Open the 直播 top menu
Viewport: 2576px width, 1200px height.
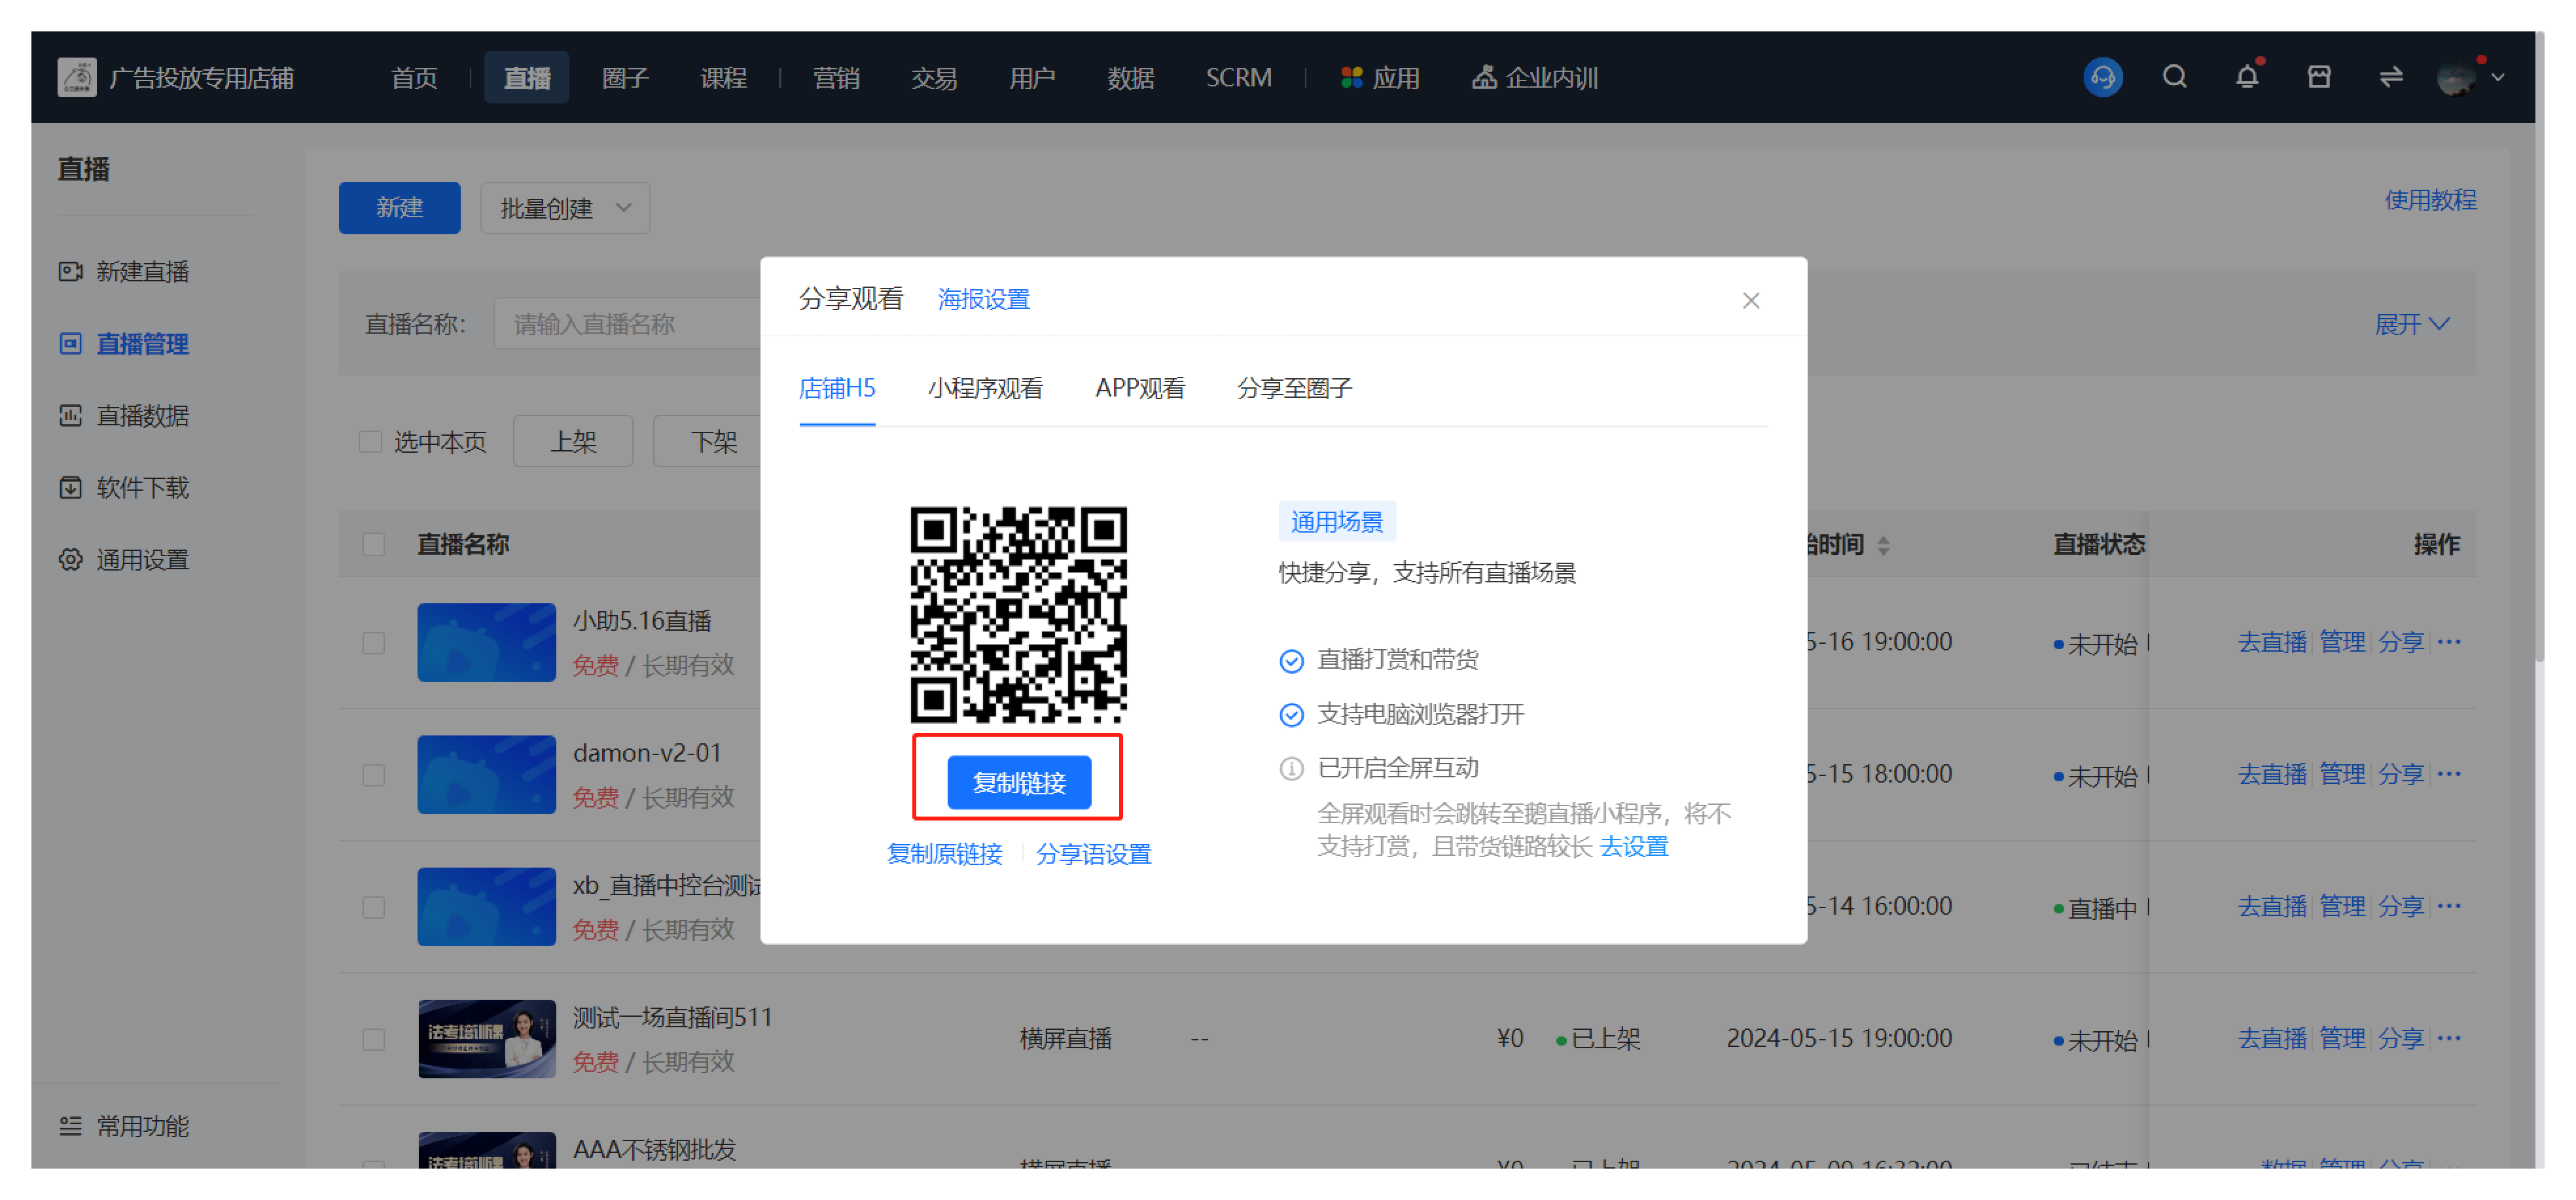[x=527, y=77]
